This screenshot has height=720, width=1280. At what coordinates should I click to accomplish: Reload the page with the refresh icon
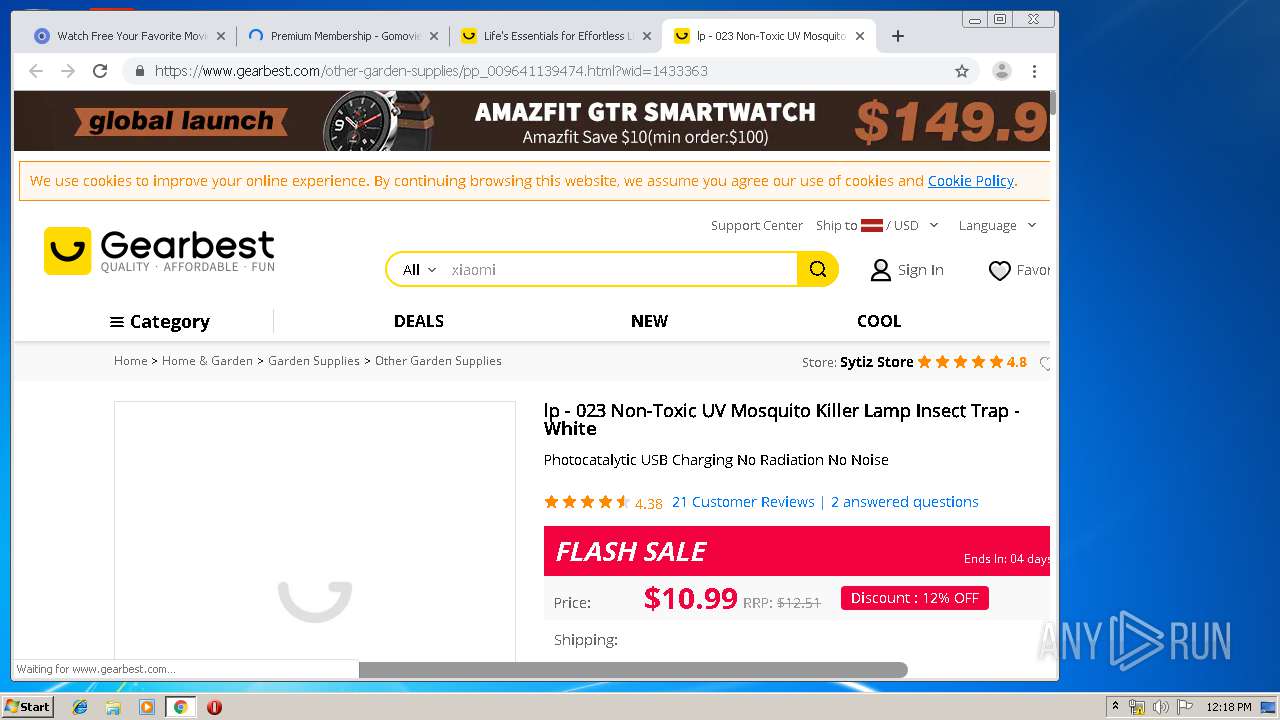[x=100, y=71]
